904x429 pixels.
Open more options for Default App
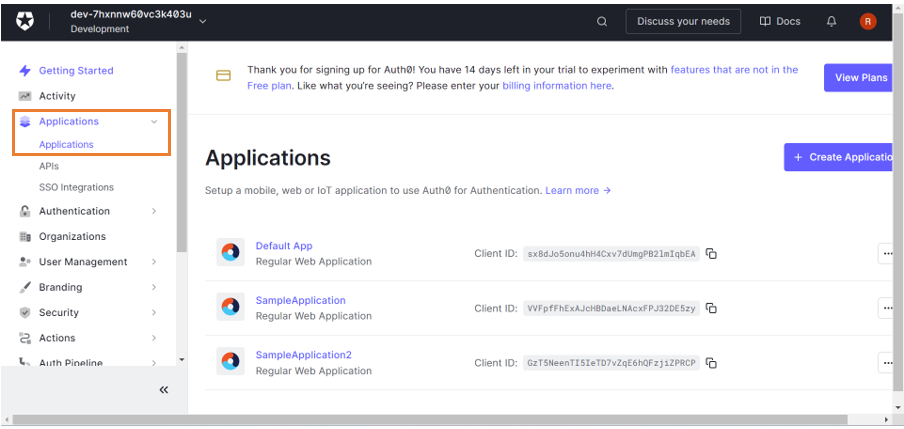tap(887, 254)
